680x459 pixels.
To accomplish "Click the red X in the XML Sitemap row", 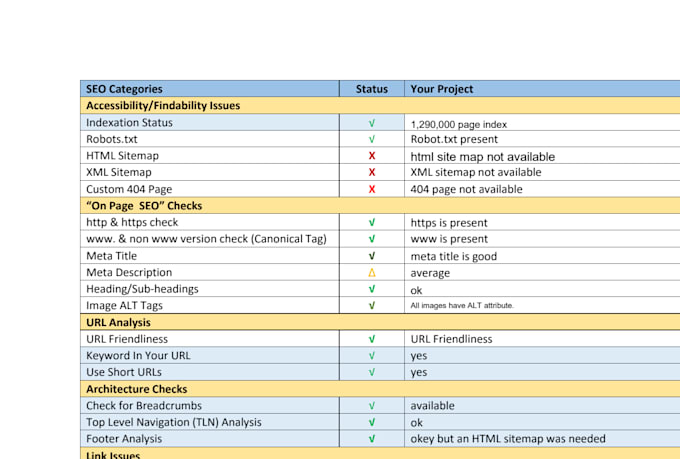I will pos(372,172).
